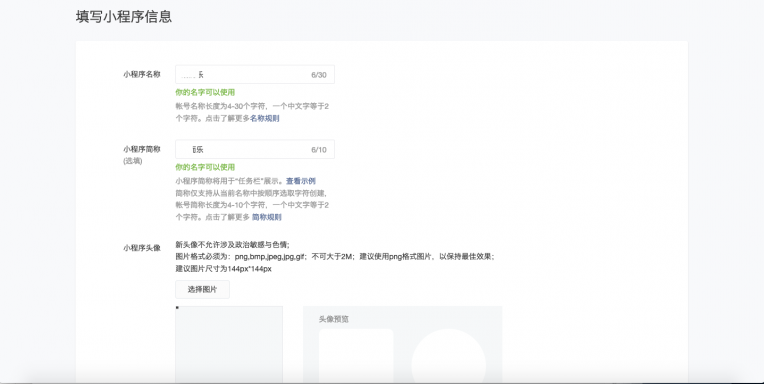Click the 6/10 character counter
The height and width of the screenshot is (384, 764).
tap(319, 150)
